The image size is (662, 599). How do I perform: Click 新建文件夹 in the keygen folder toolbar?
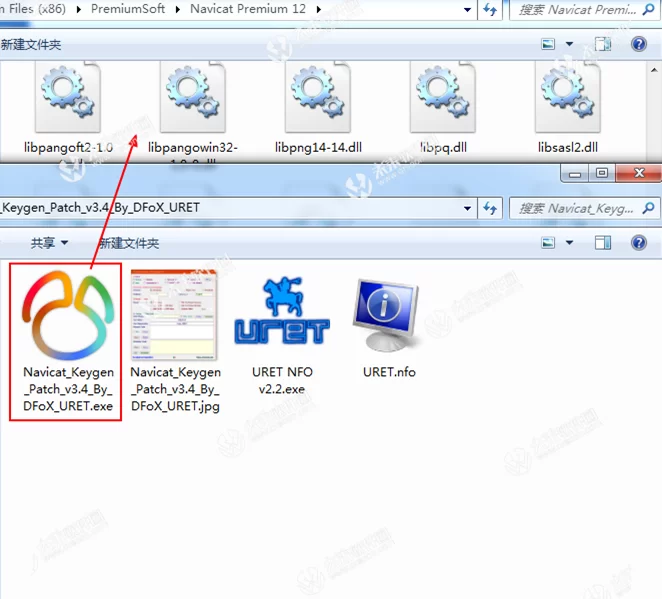point(128,243)
